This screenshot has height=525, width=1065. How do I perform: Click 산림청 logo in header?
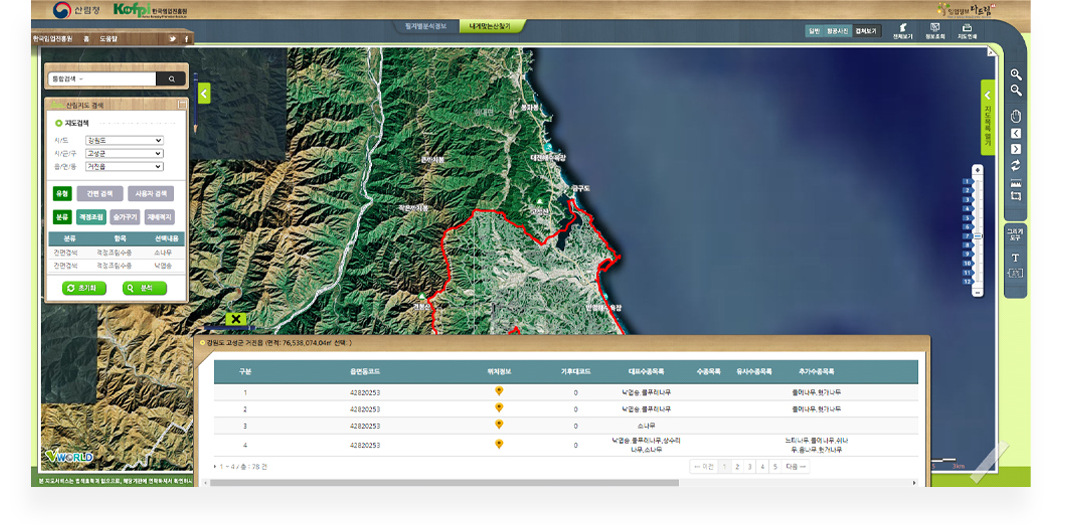(x=76, y=10)
